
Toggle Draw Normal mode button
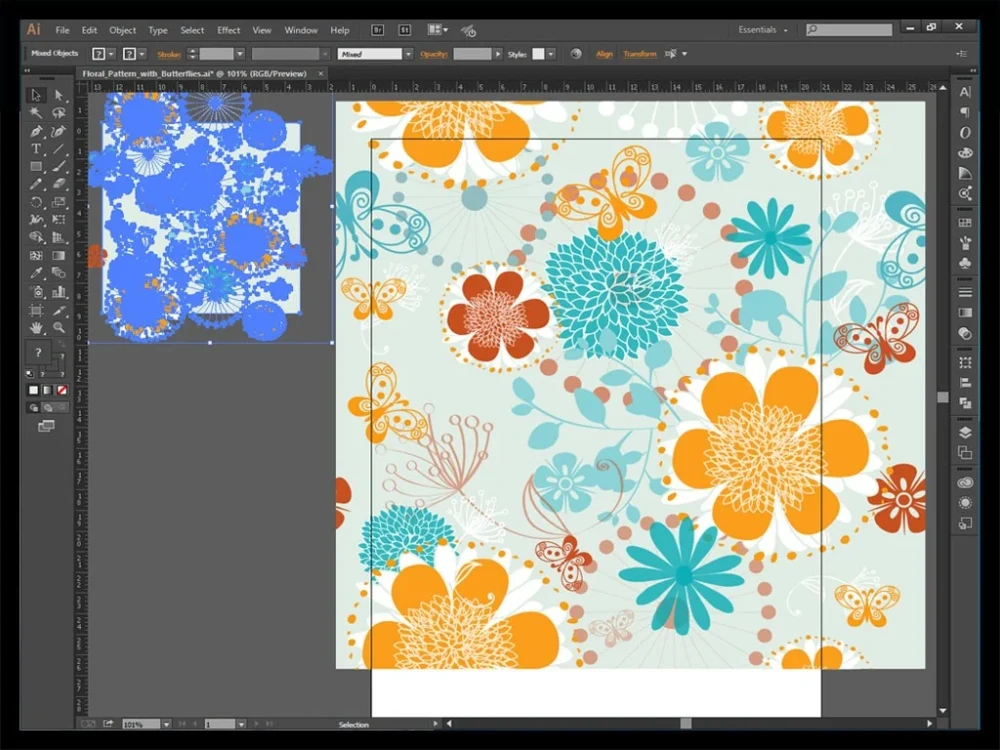[34, 408]
